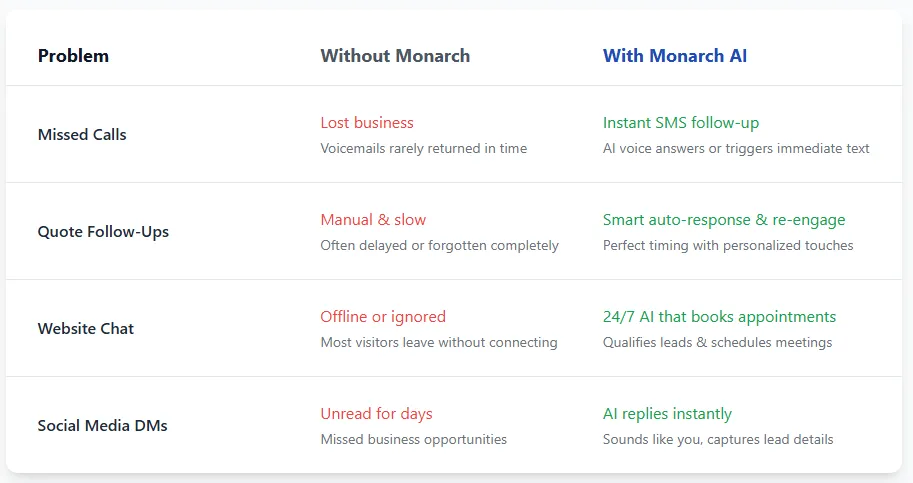Select the Instant SMS follow-up text
The width and height of the screenshot is (913, 483).
coord(681,123)
